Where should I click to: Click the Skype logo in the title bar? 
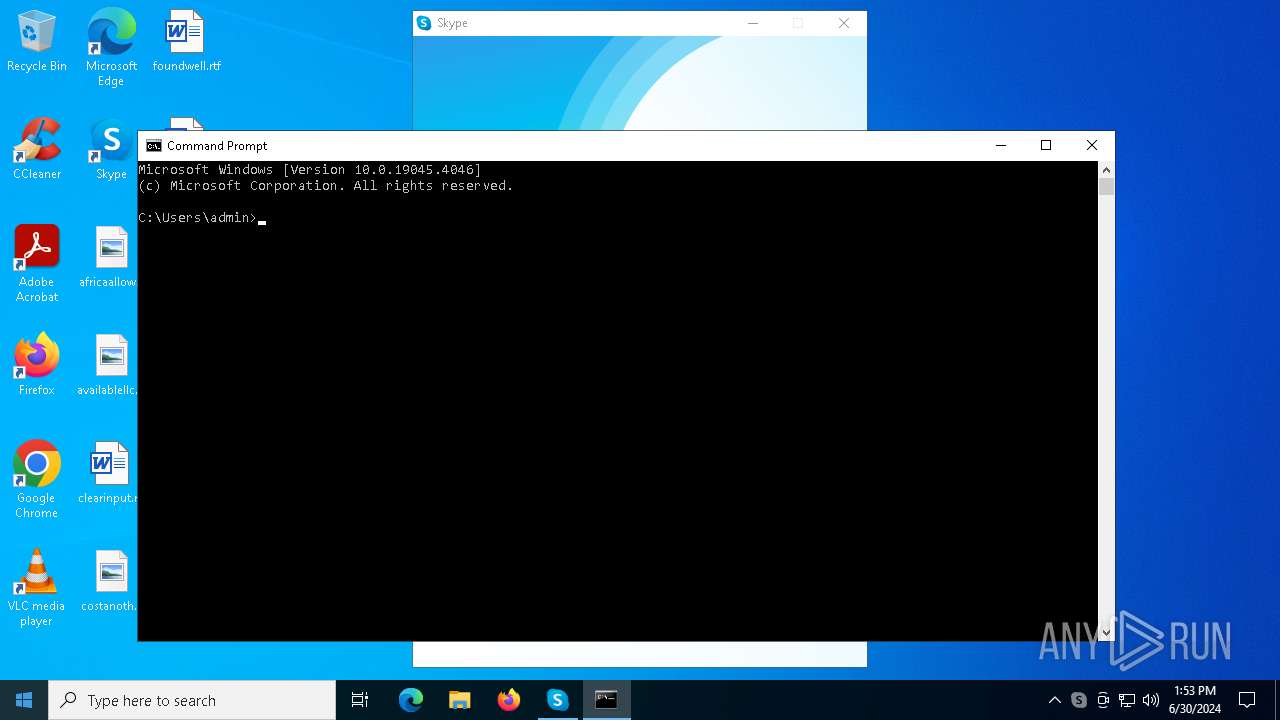(x=424, y=23)
